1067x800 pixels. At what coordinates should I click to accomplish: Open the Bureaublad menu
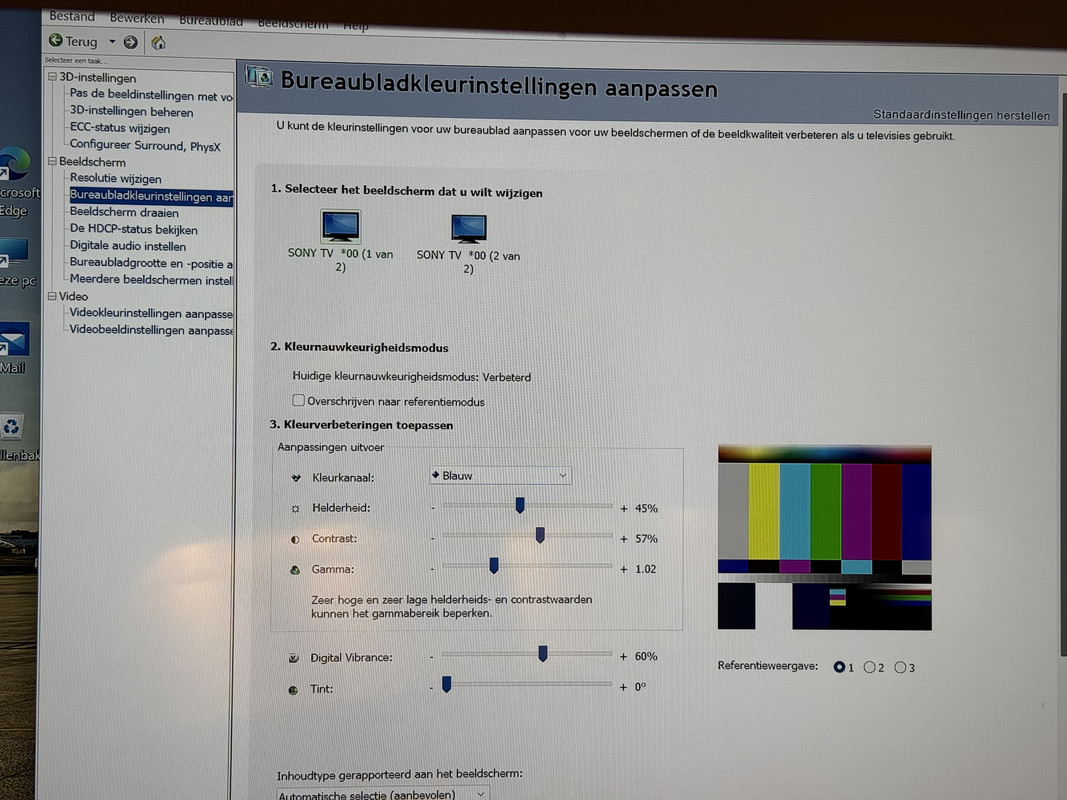tap(211, 20)
